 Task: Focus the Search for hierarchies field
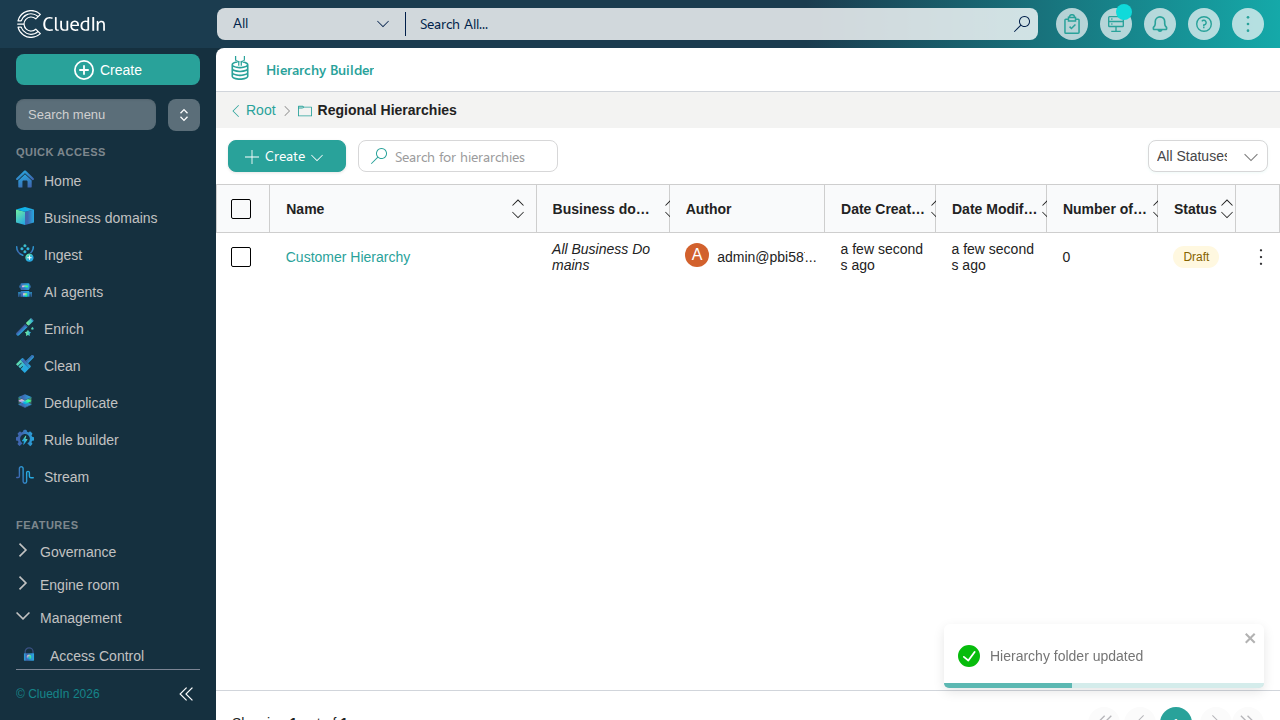click(x=458, y=156)
